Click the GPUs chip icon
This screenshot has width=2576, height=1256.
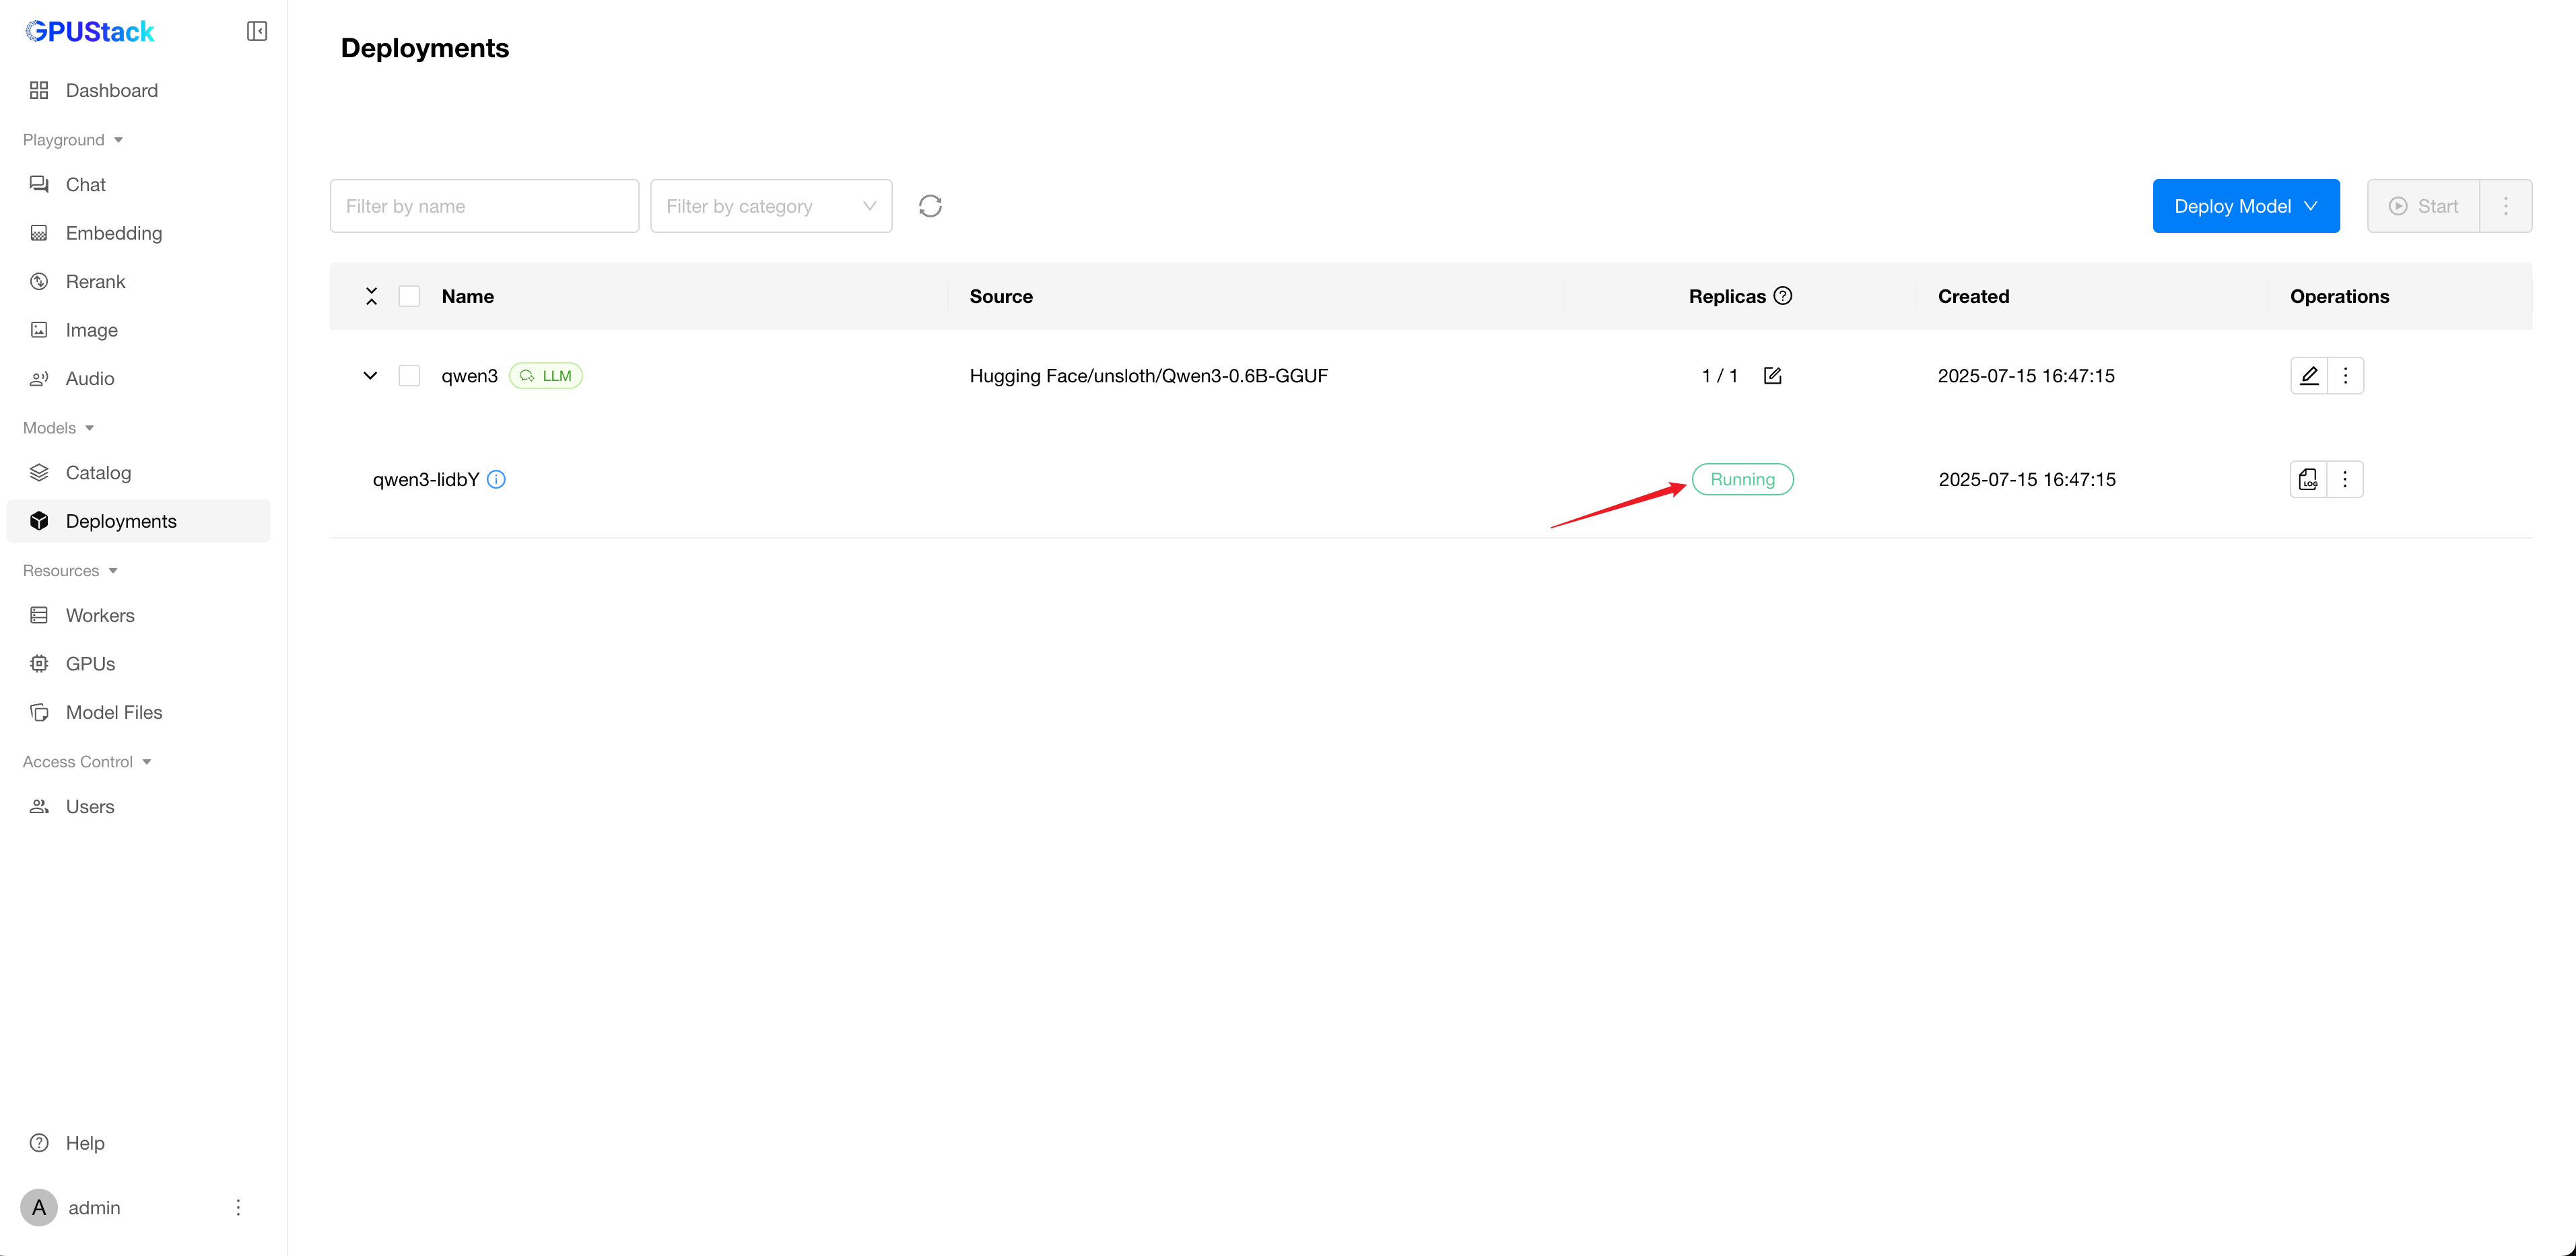tap(39, 664)
